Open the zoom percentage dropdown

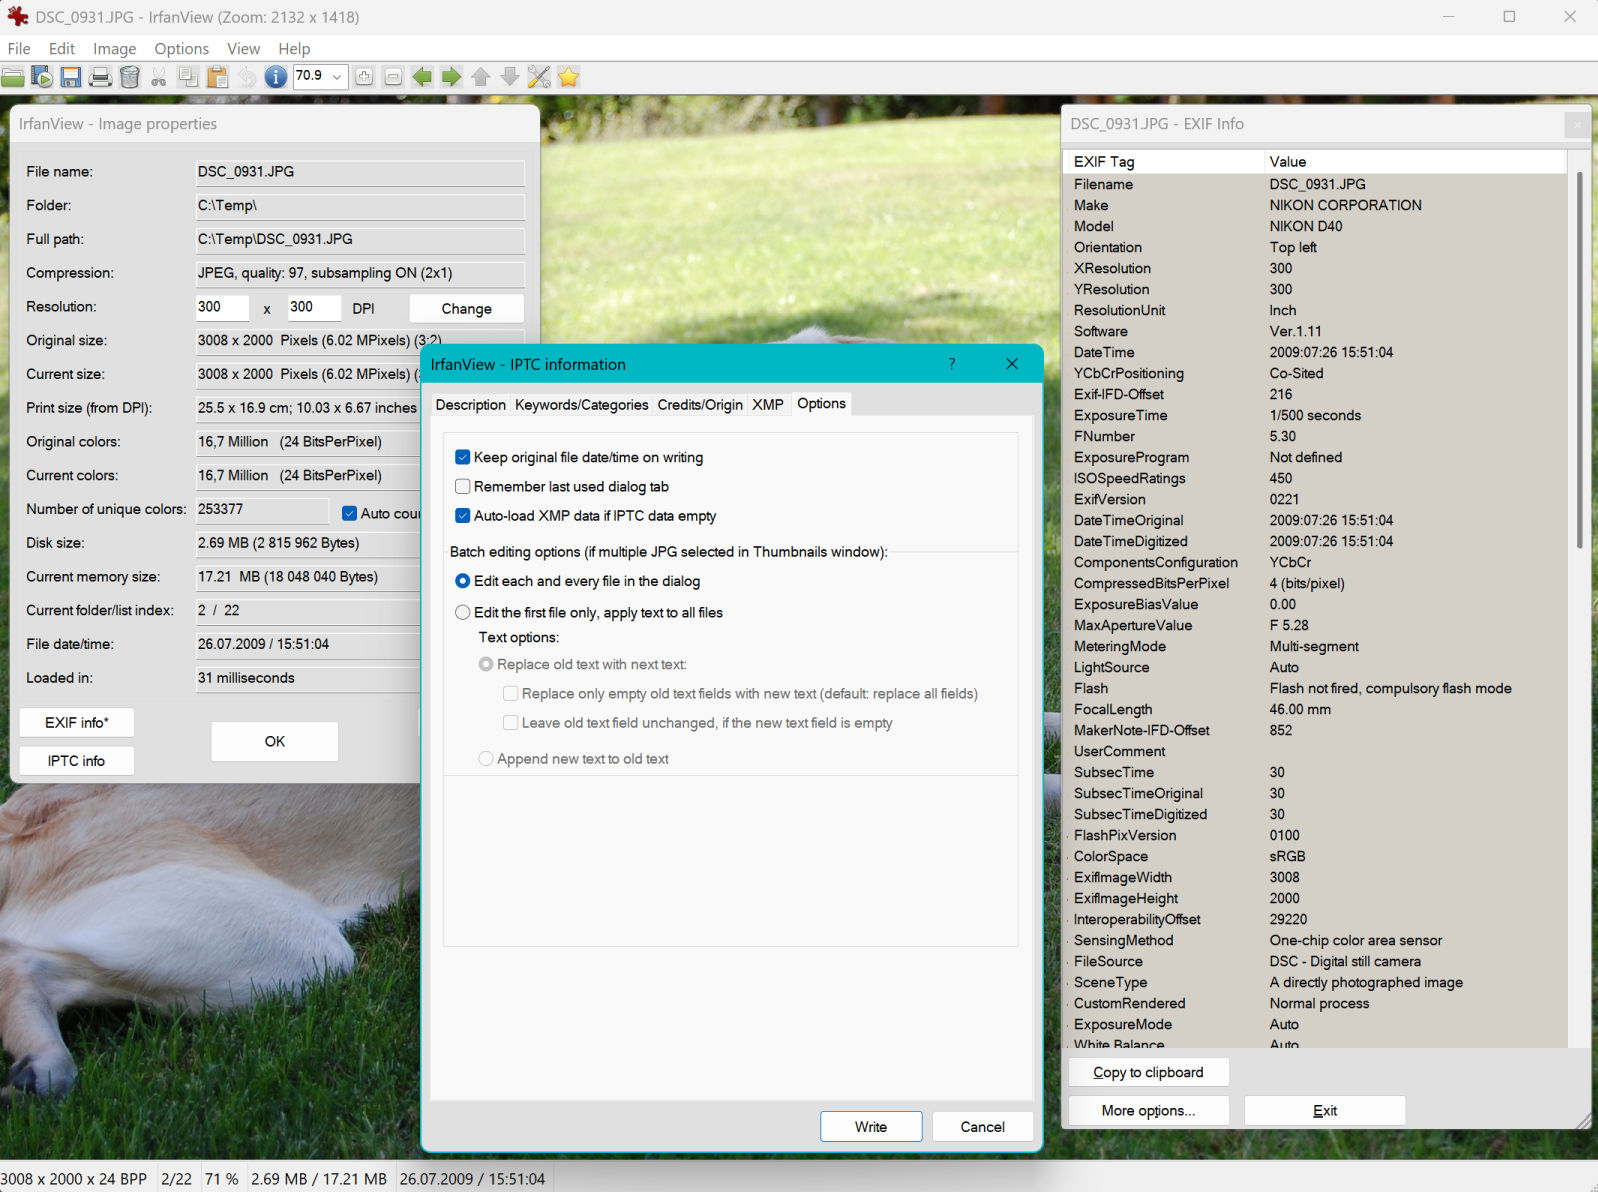[337, 77]
